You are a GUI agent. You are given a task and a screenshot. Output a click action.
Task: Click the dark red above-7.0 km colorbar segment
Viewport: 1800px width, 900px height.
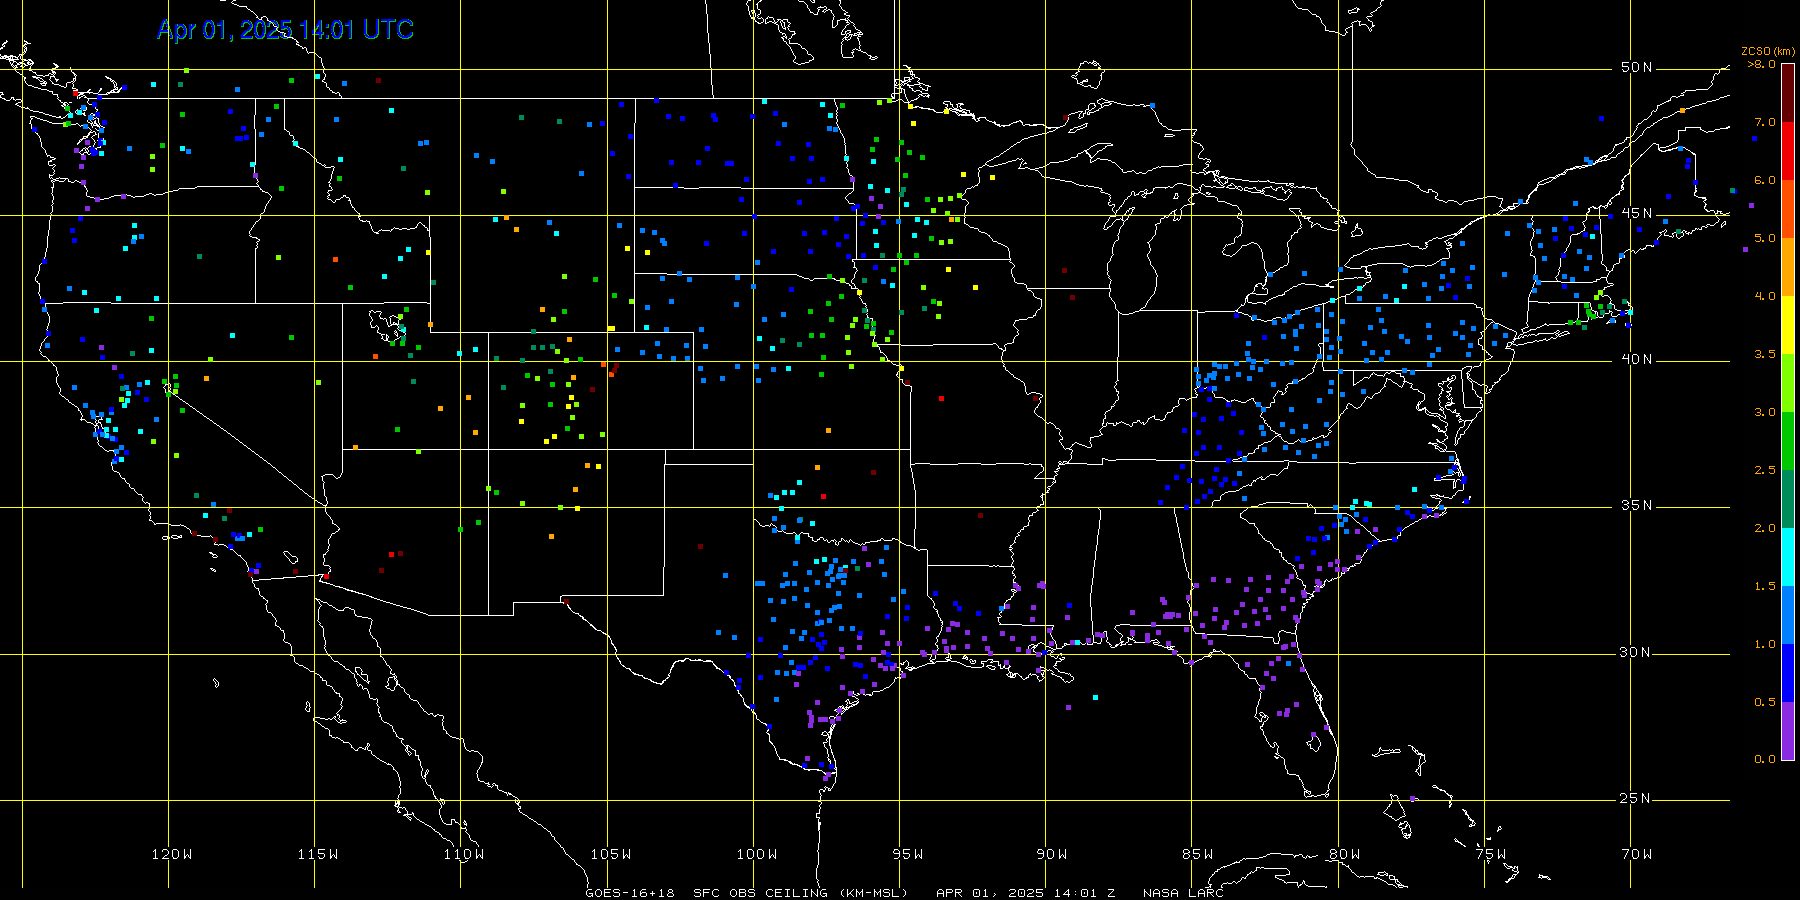[x=1788, y=93]
